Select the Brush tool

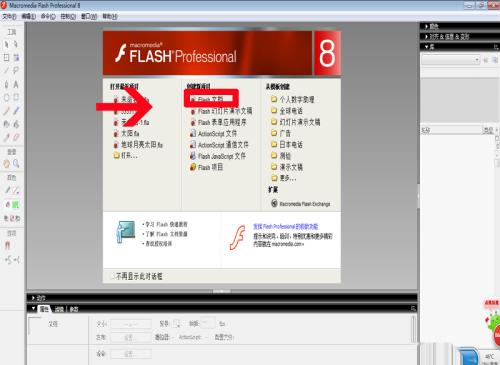pyautogui.click(x=16, y=111)
